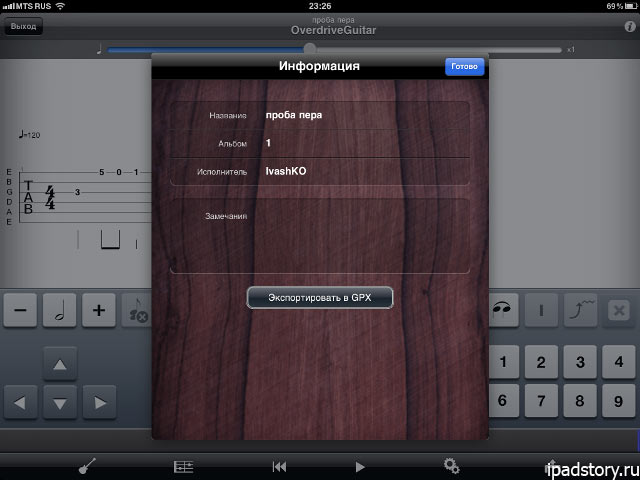Tap number key 7
The width and height of the screenshot is (640, 480).
(541, 400)
